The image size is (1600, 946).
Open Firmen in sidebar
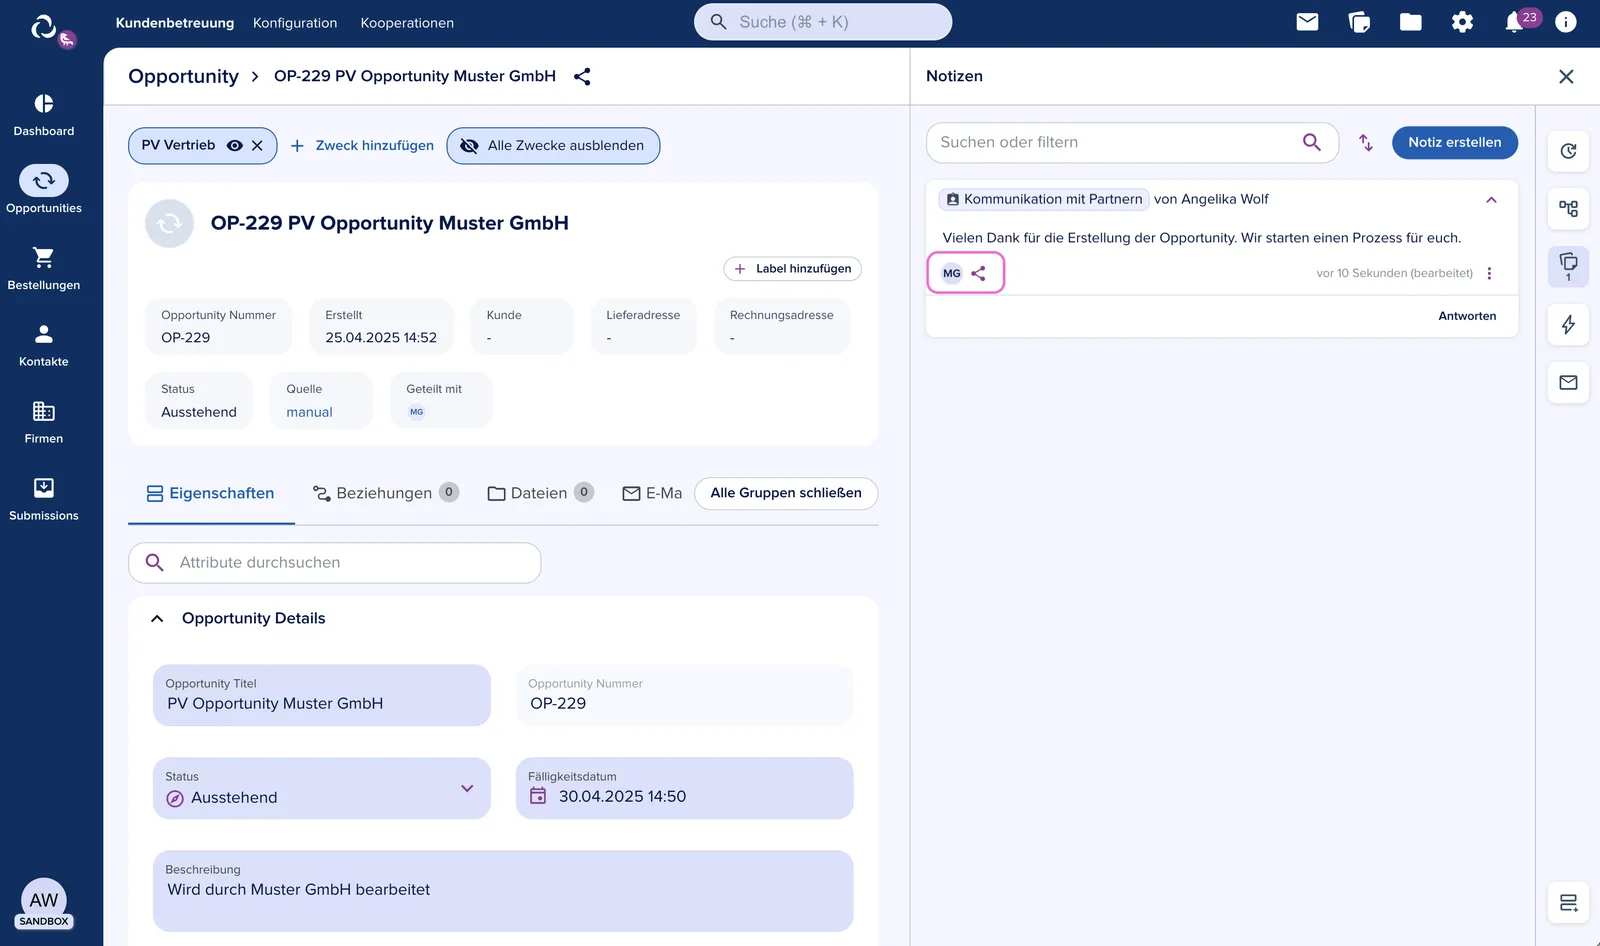(x=44, y=423)
